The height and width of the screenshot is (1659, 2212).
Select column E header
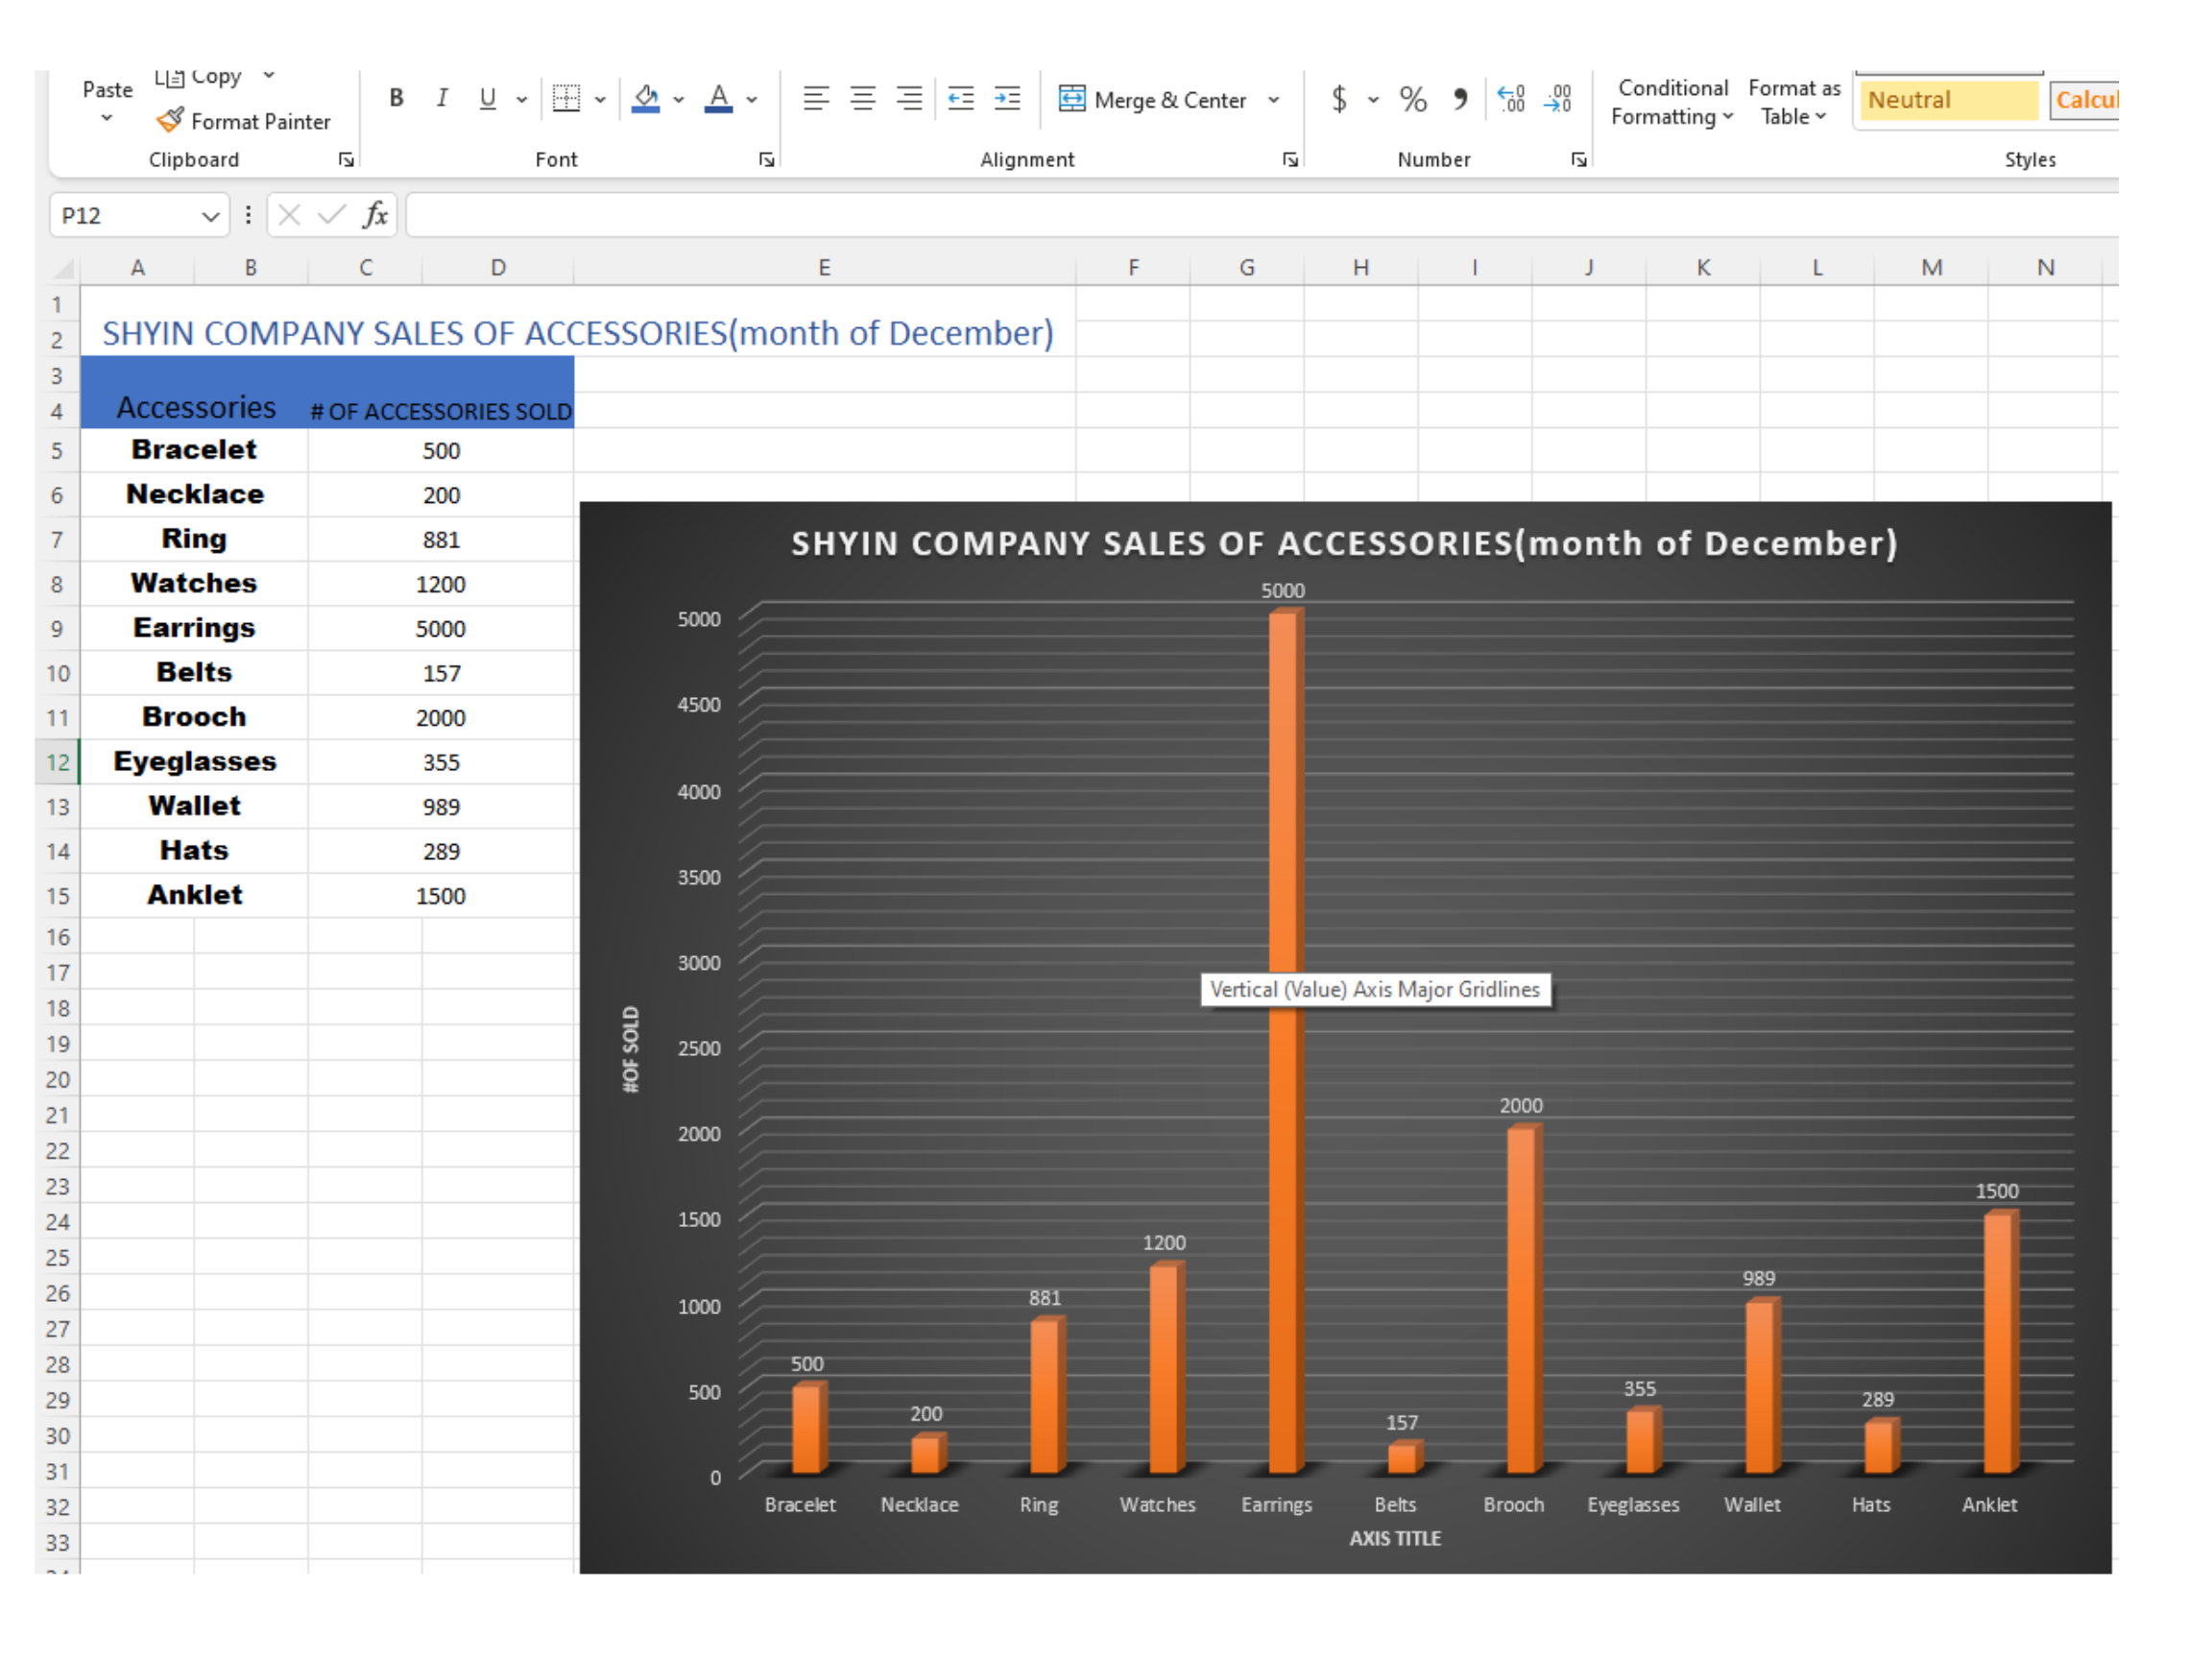824,267
